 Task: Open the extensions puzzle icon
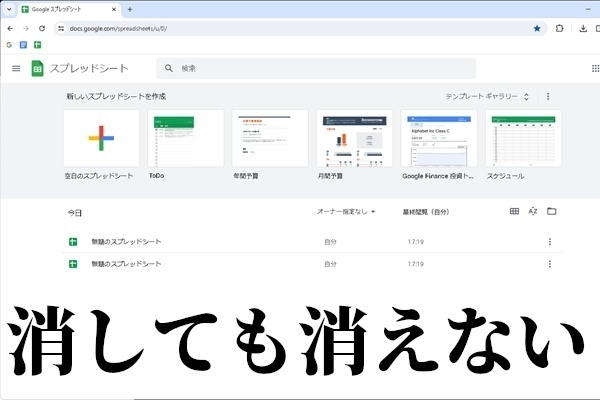click(x=559, y=28)
